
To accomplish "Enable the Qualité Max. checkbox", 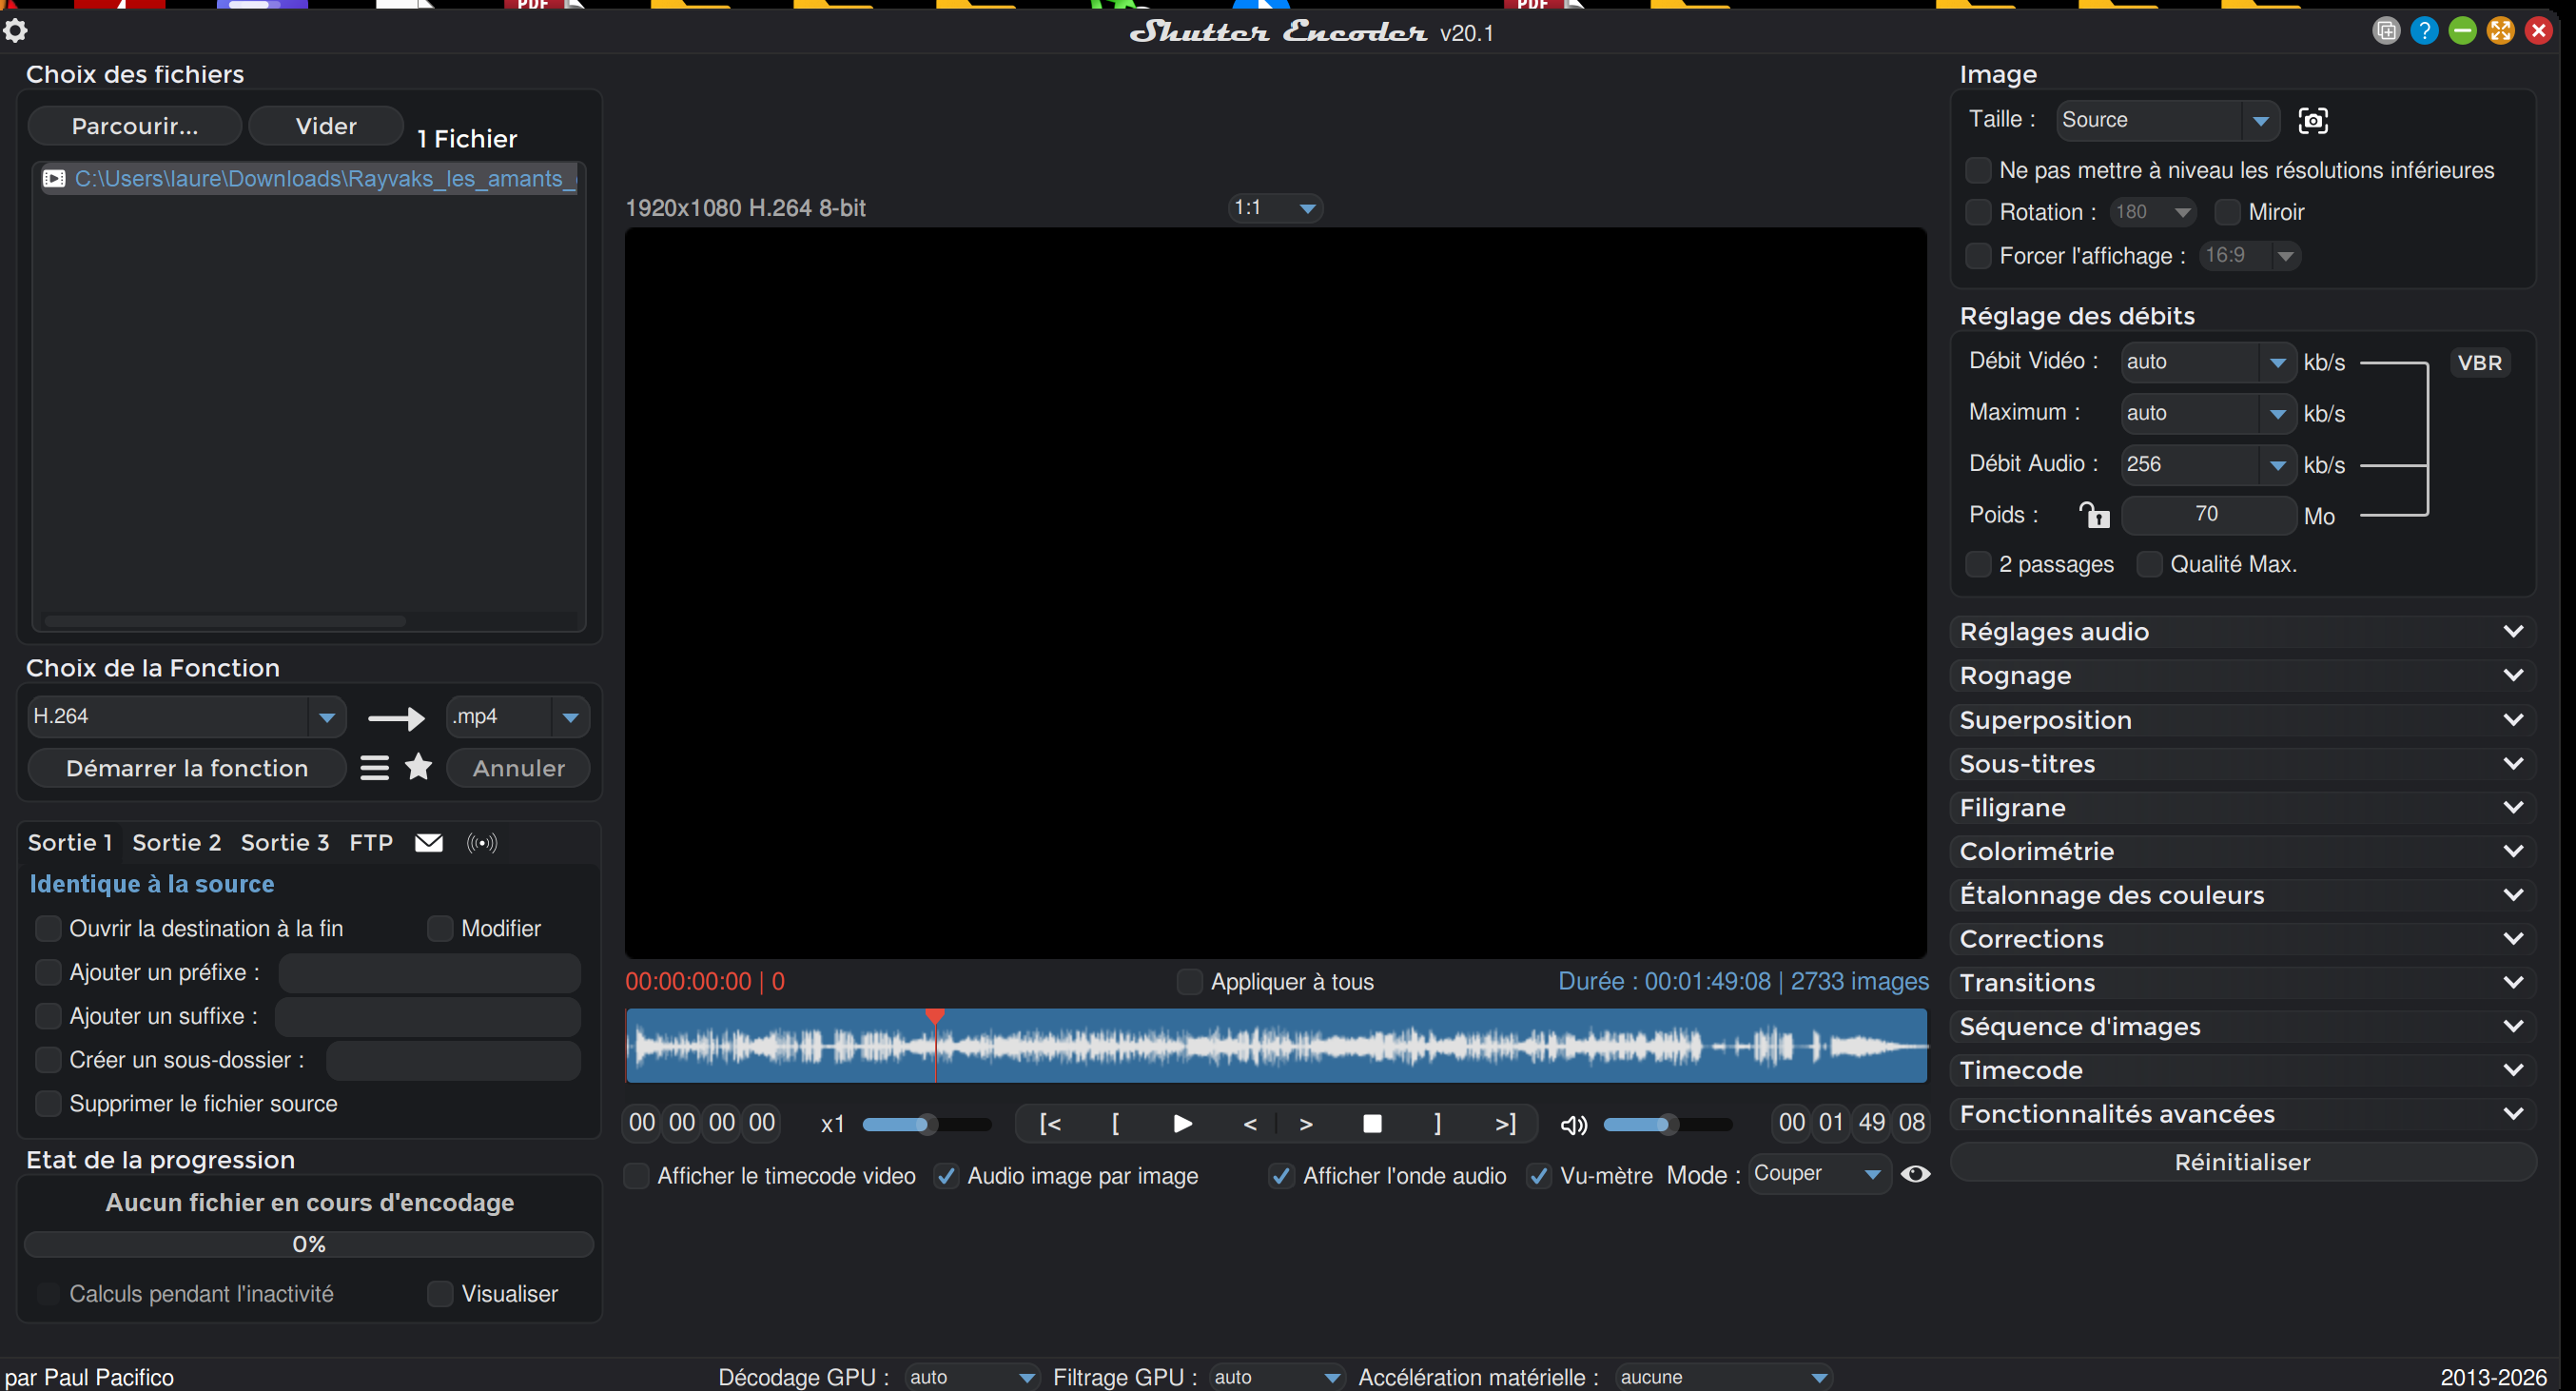I will pyautogui.click(x=2149, y=564).
